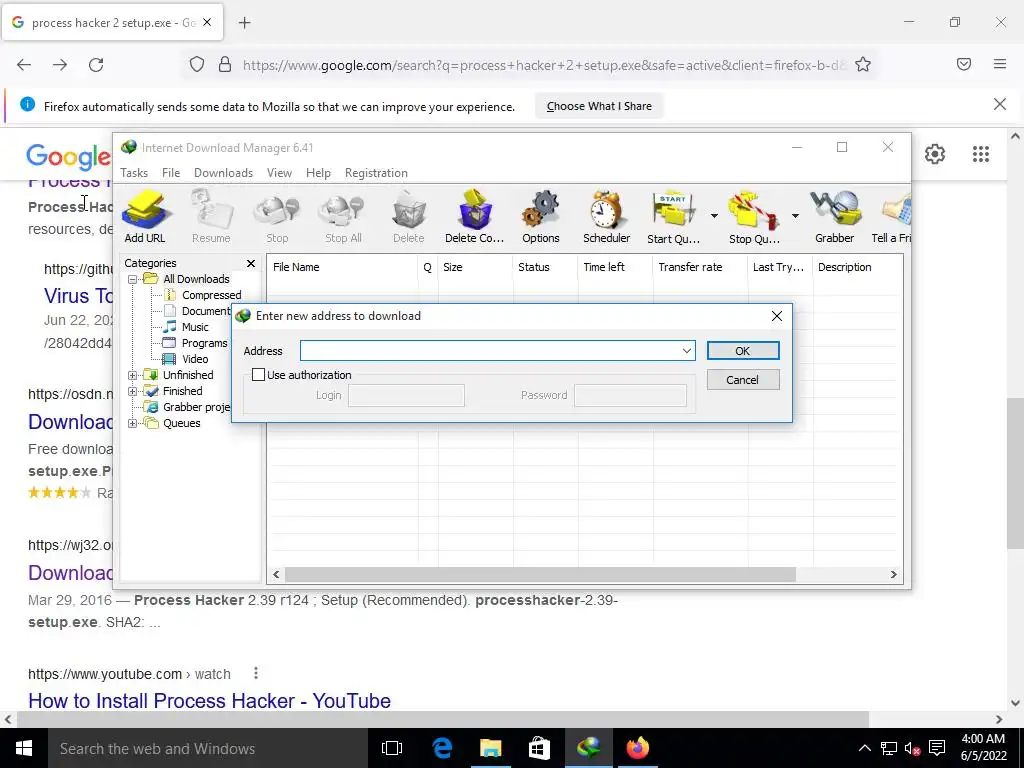Image resolution: width=1024 pixels, height=768 pixels.
Task: Open IDM Options gear icon
Action: 541,217
